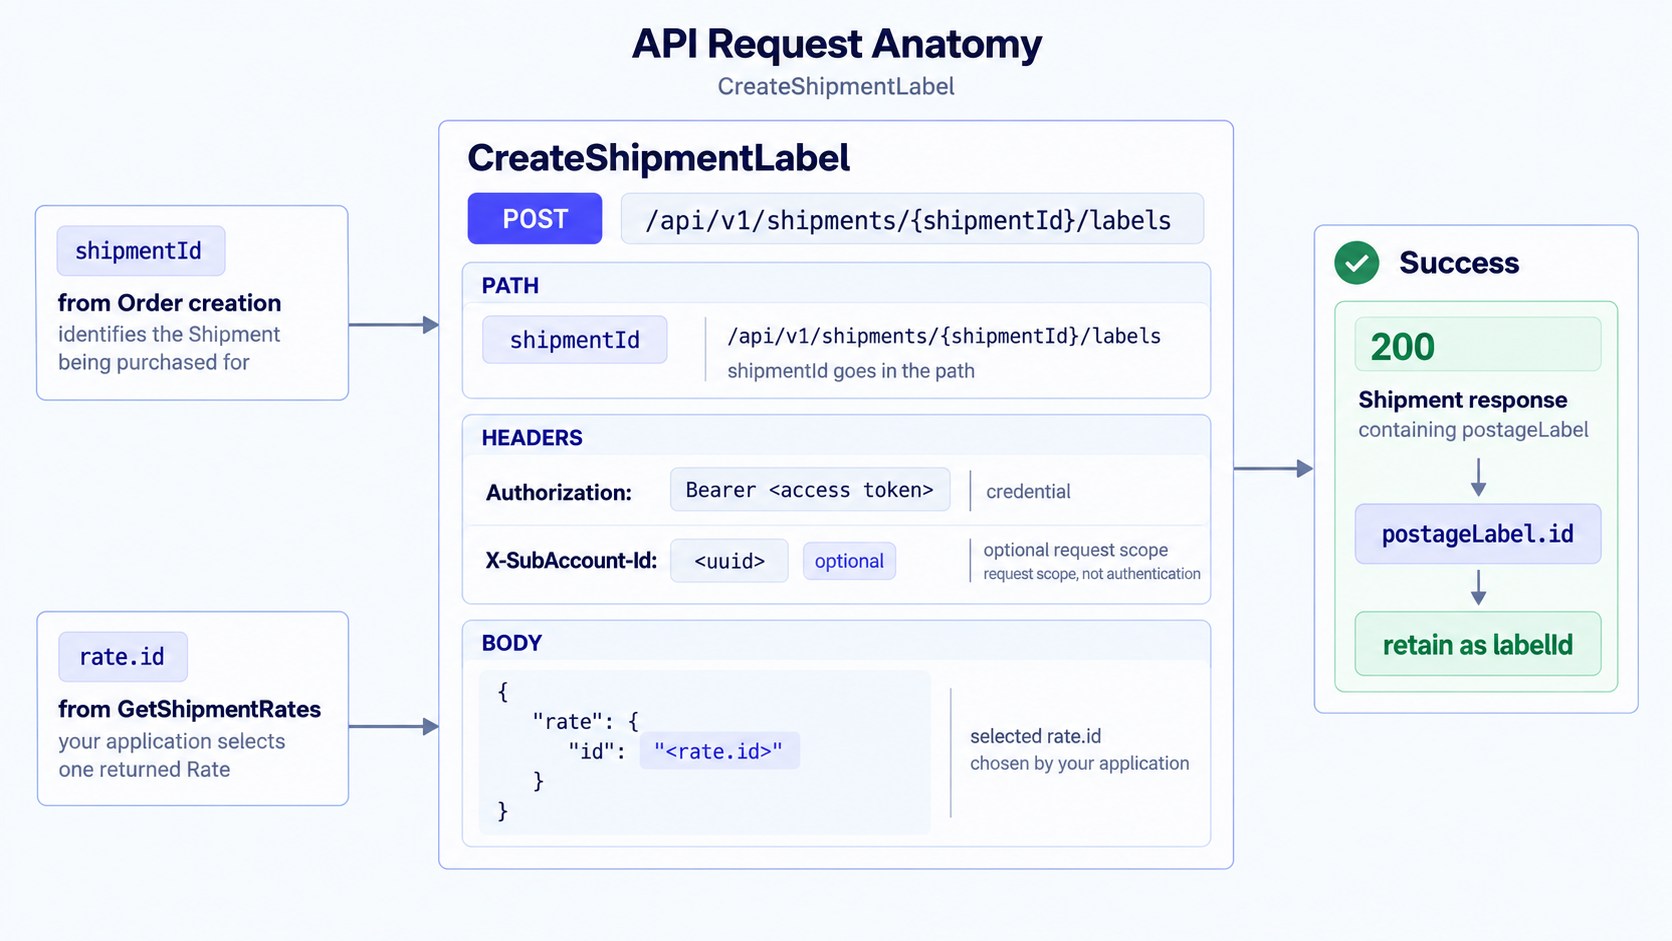Click the "retain as labelId" box

click(x=1477, y=644)
